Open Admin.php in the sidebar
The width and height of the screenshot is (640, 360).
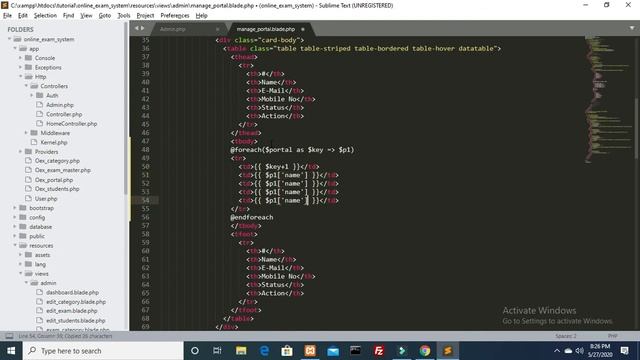pos(60,105)
